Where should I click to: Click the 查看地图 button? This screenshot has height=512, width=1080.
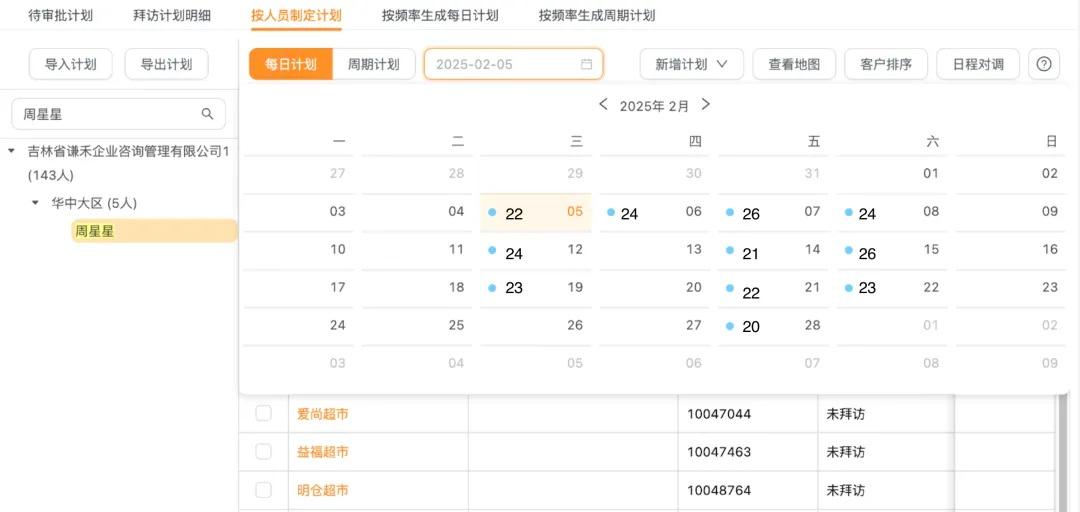tap(794, 64)
